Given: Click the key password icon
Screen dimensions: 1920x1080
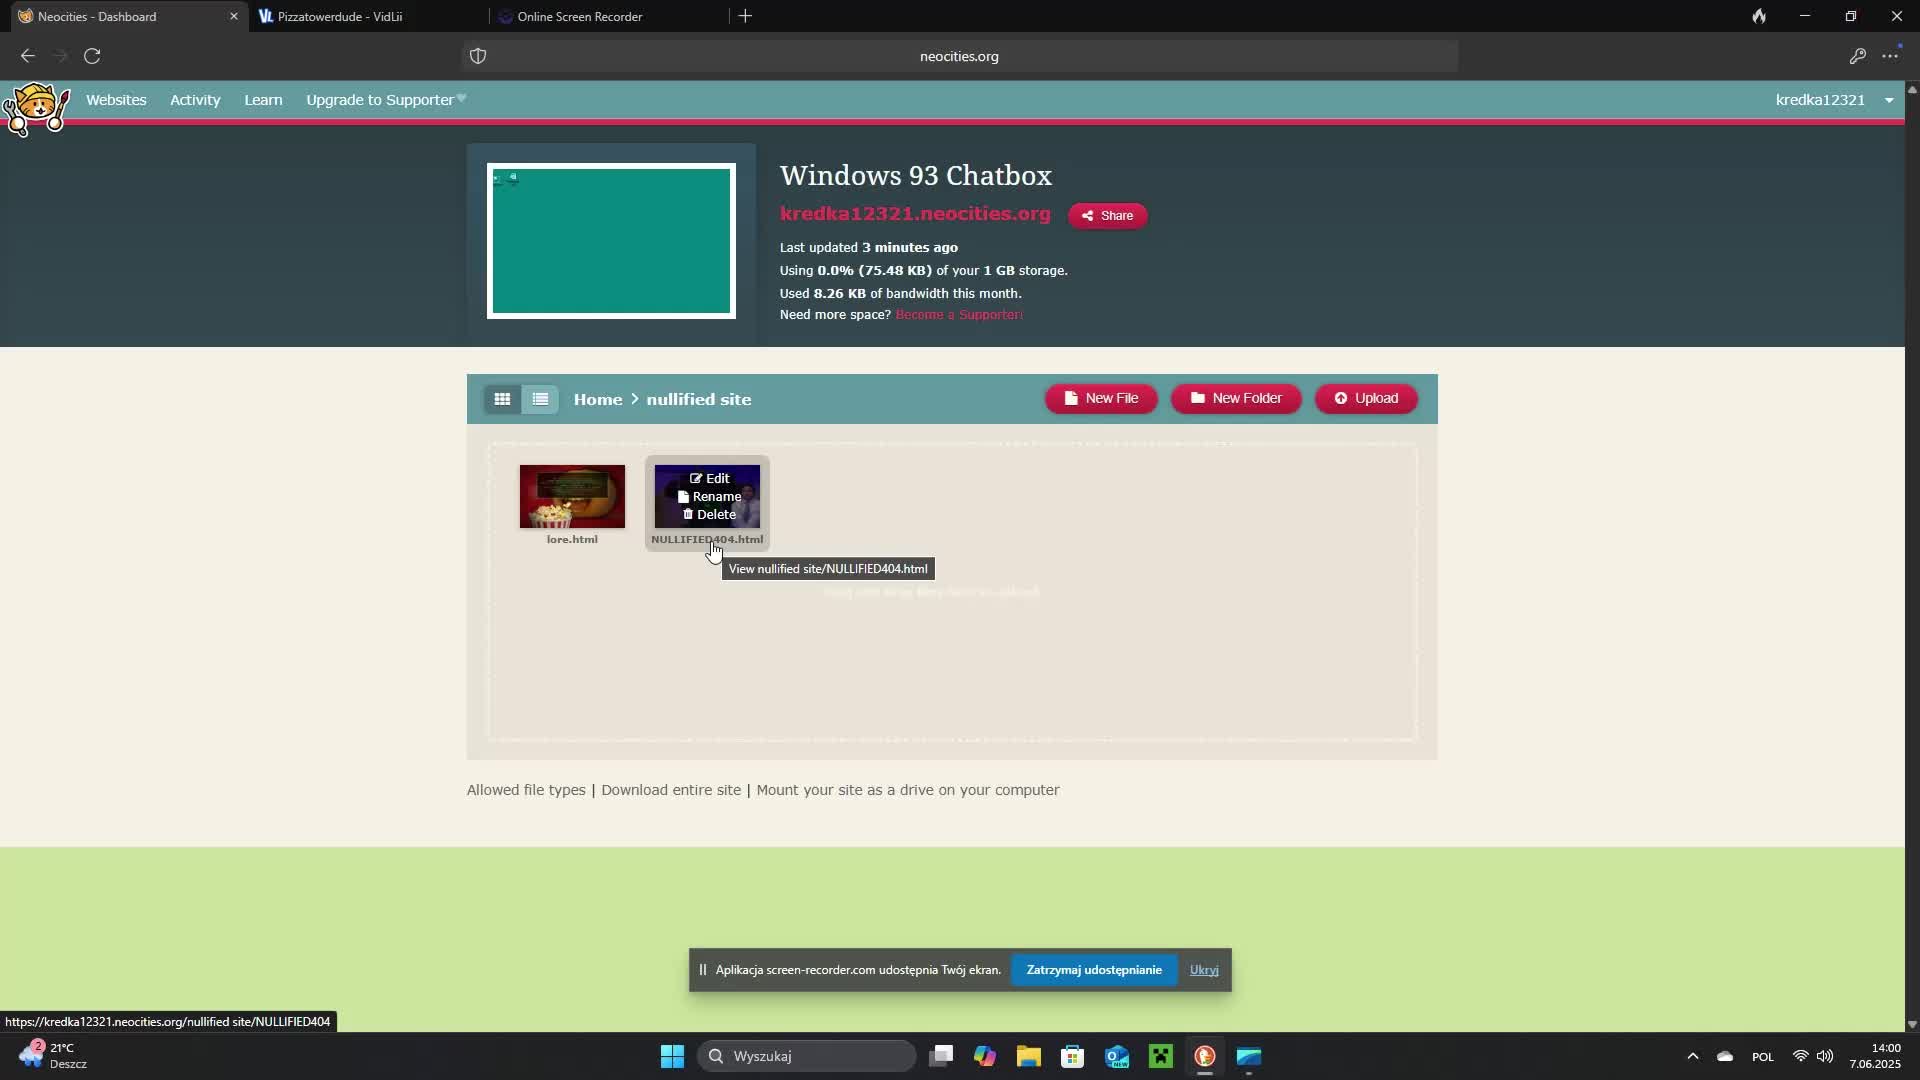Looking at the screenshot, I should pos(1857,56).
